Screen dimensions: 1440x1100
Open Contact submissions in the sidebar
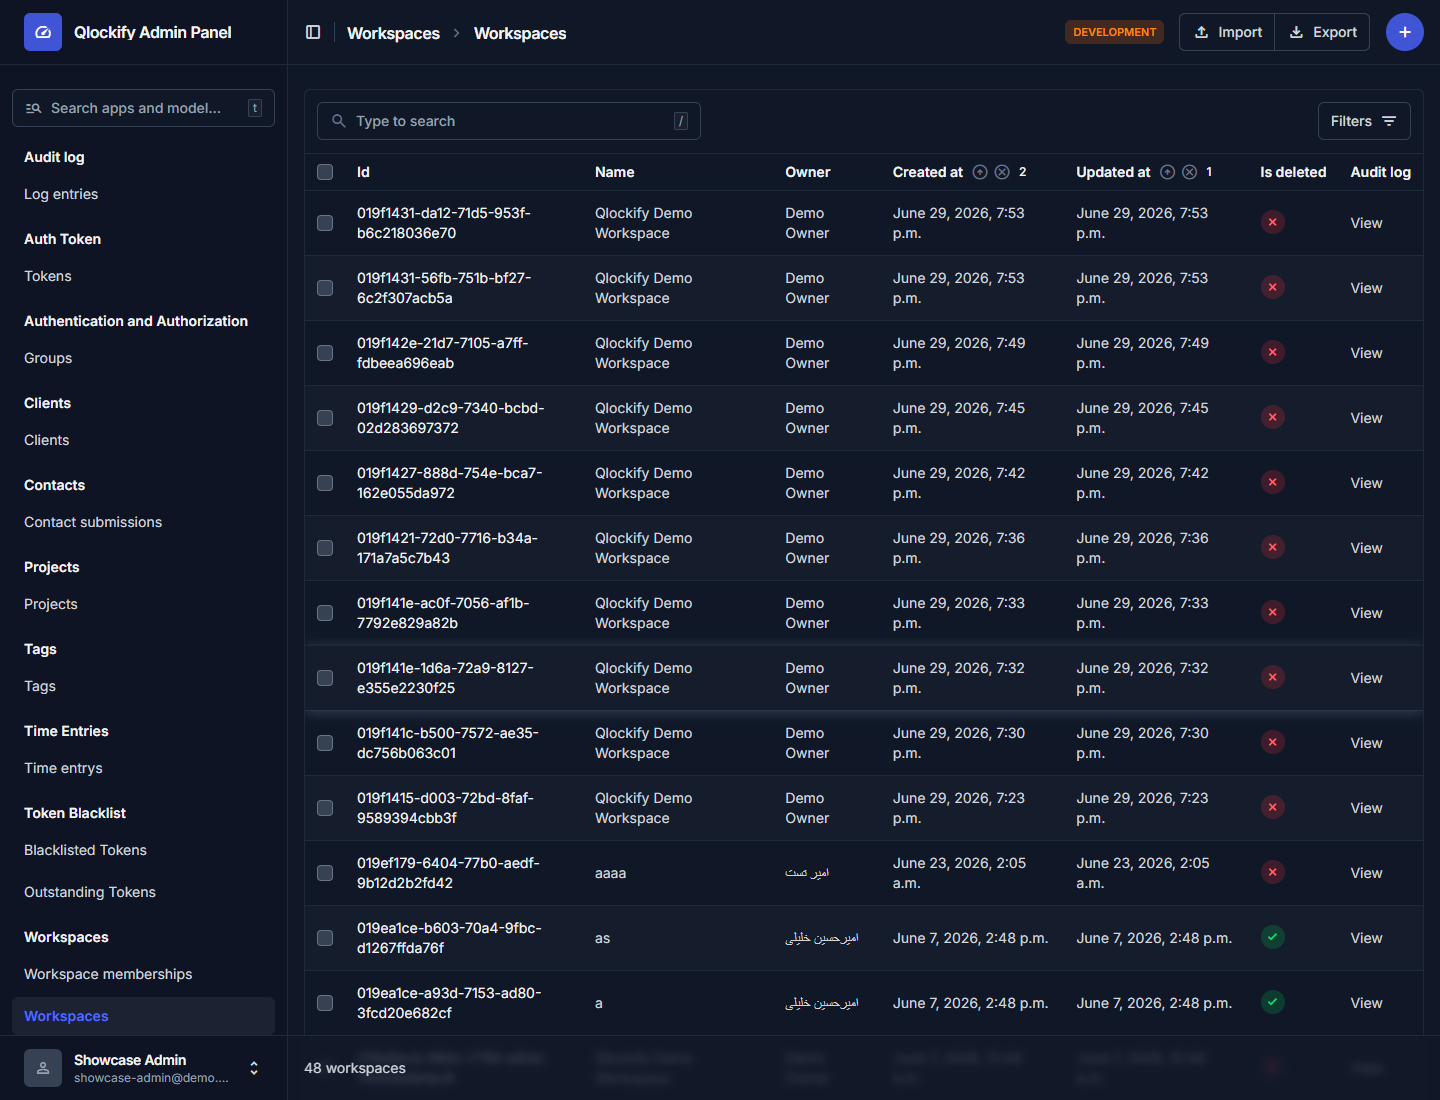point(93,522)
